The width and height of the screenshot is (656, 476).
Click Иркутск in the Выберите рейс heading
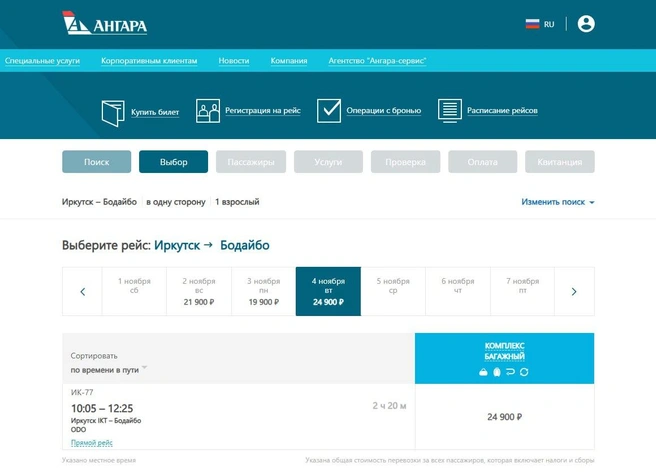177,245
